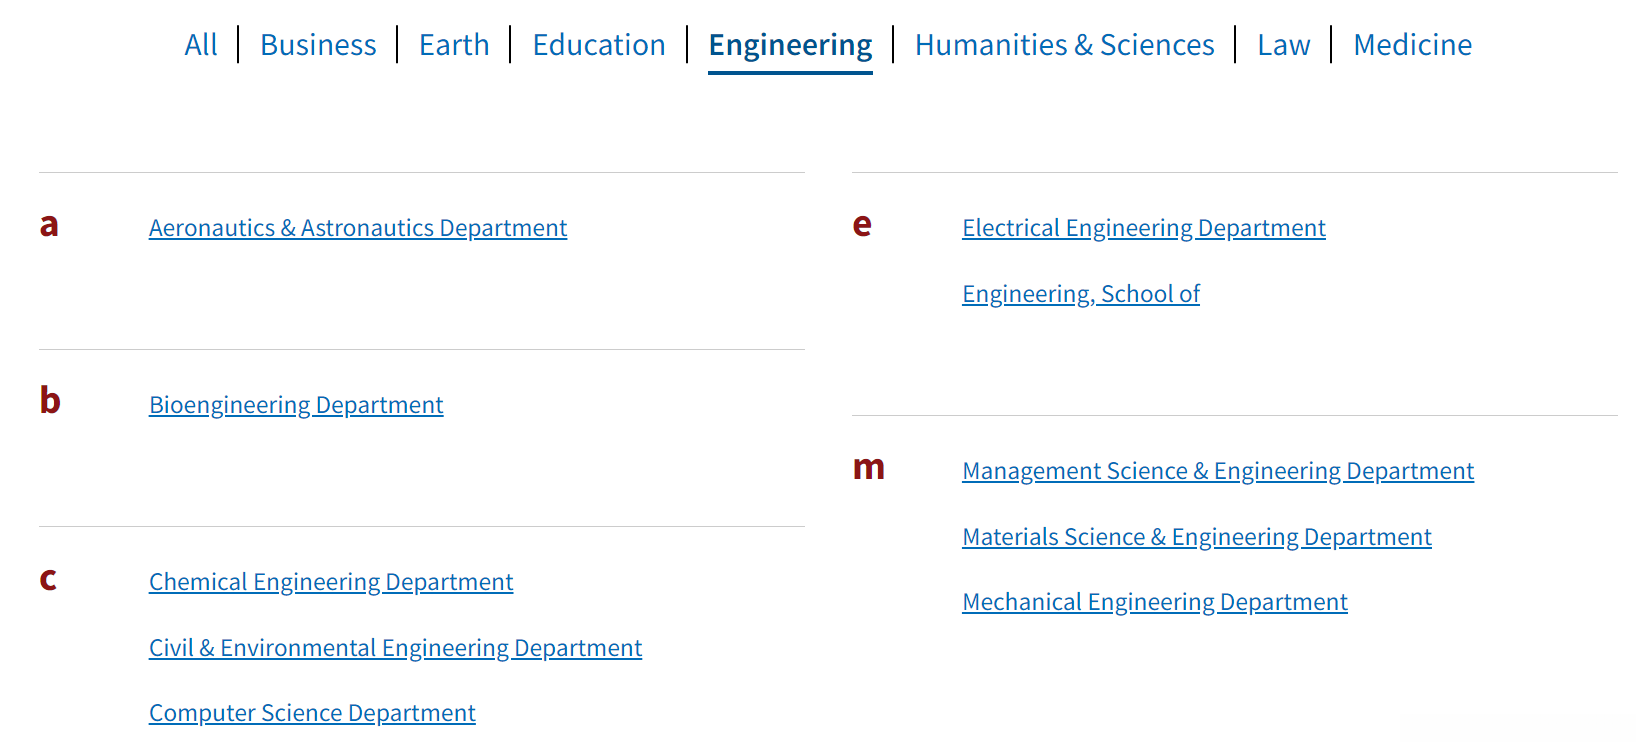Open Aeronautics & Astronautics Department link
The width and height of the screenshot is (1646, 749).
click(358, 228)
